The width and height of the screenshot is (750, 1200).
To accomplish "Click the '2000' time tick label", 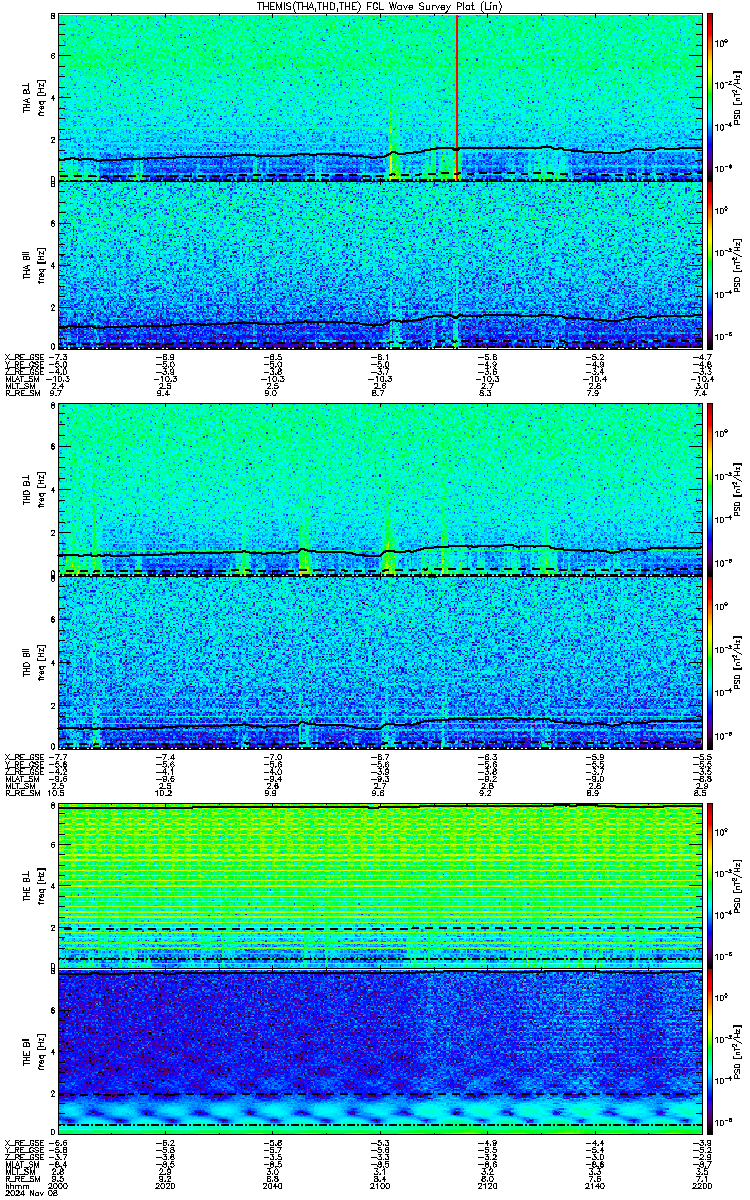I will 59,1185.
